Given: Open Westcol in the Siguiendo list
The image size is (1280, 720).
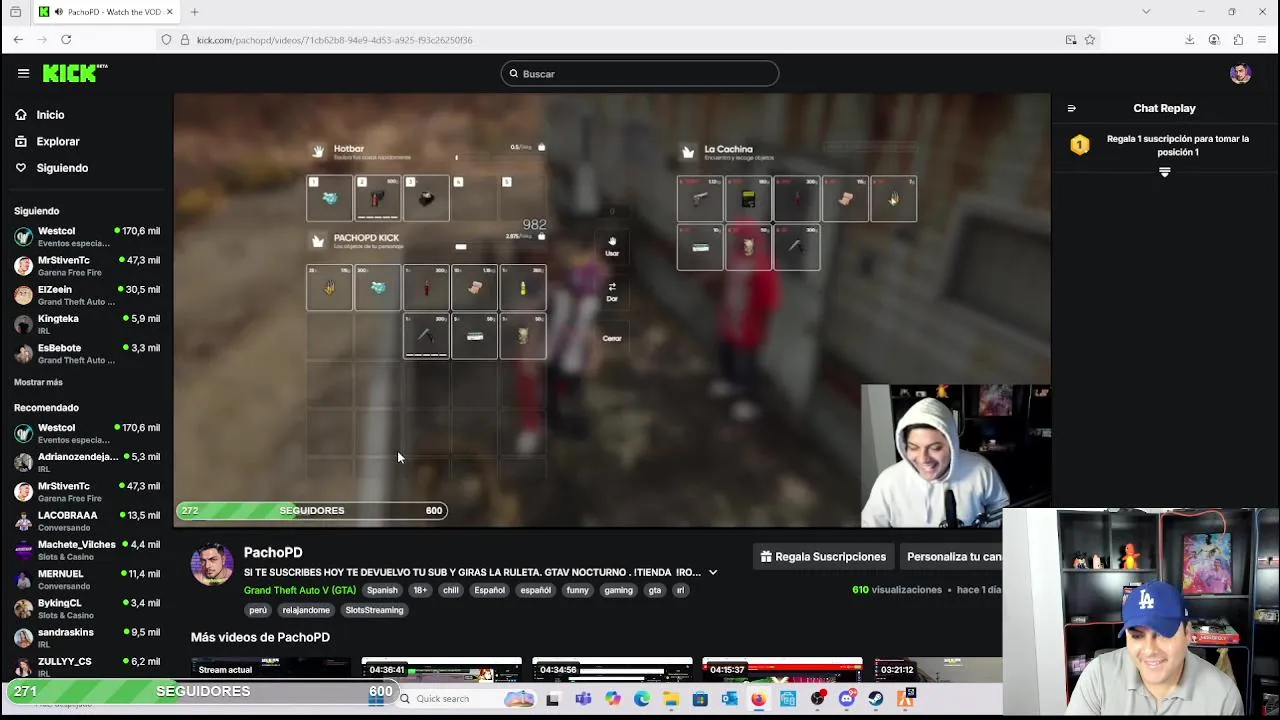Looking at the screenshot, I should [x=87, y=237].
